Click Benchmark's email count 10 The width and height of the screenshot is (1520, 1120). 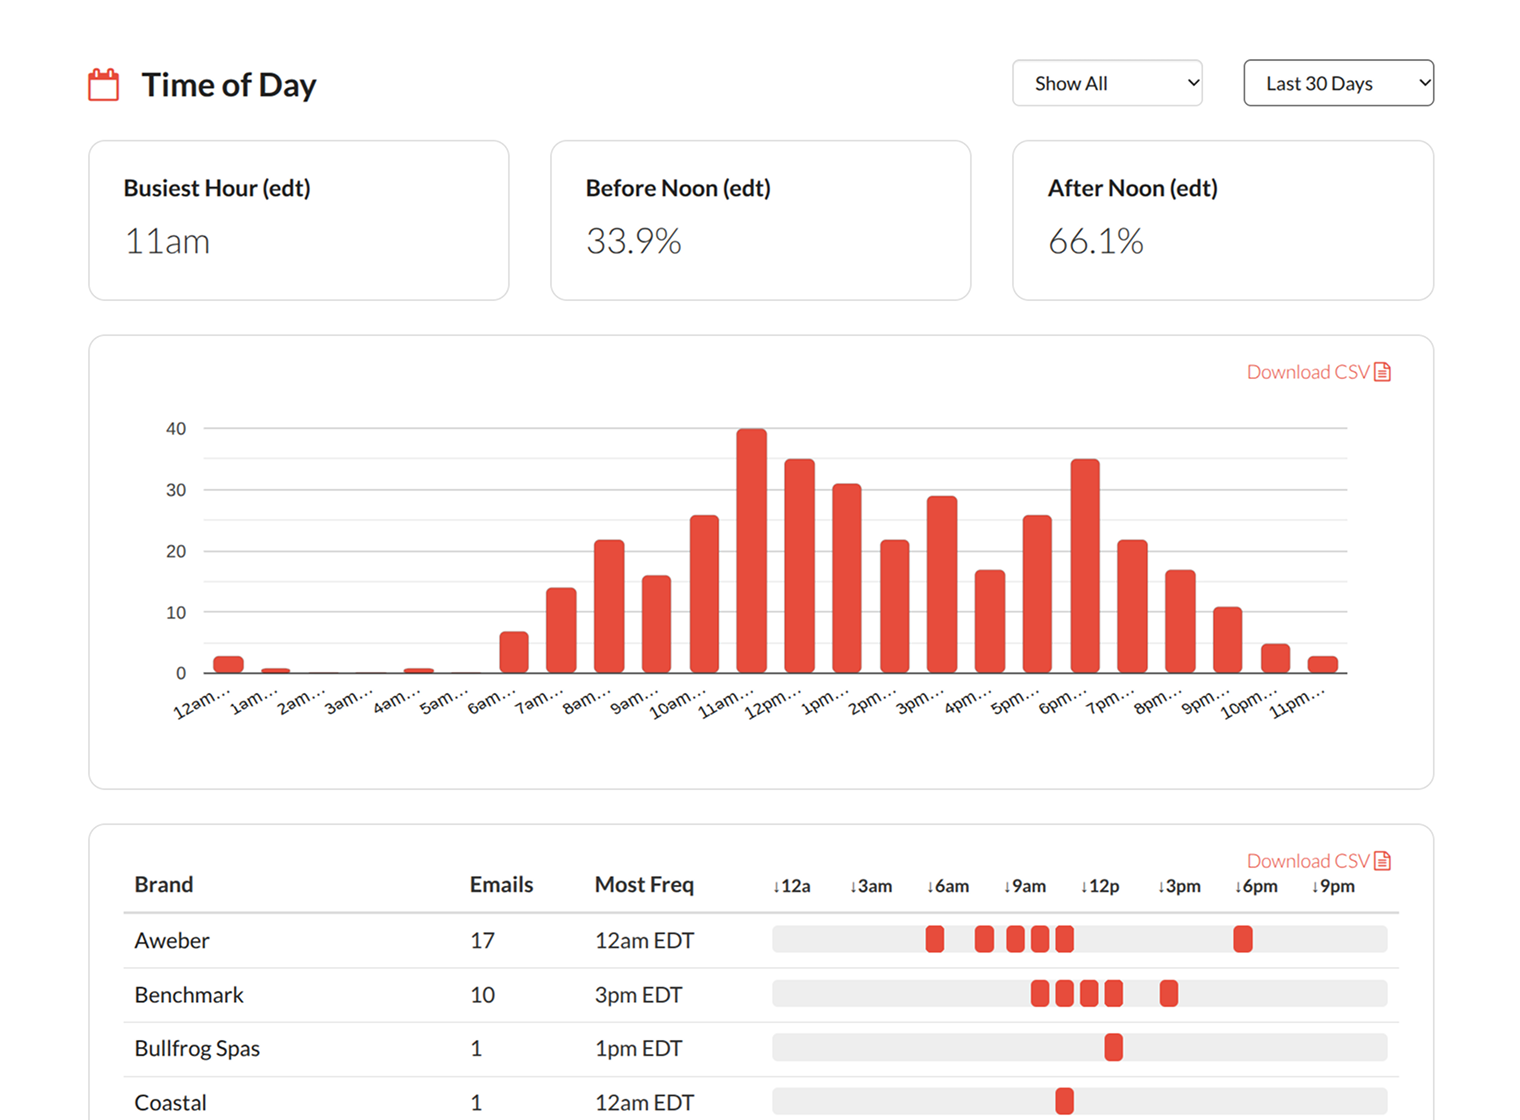pos(482,995)
